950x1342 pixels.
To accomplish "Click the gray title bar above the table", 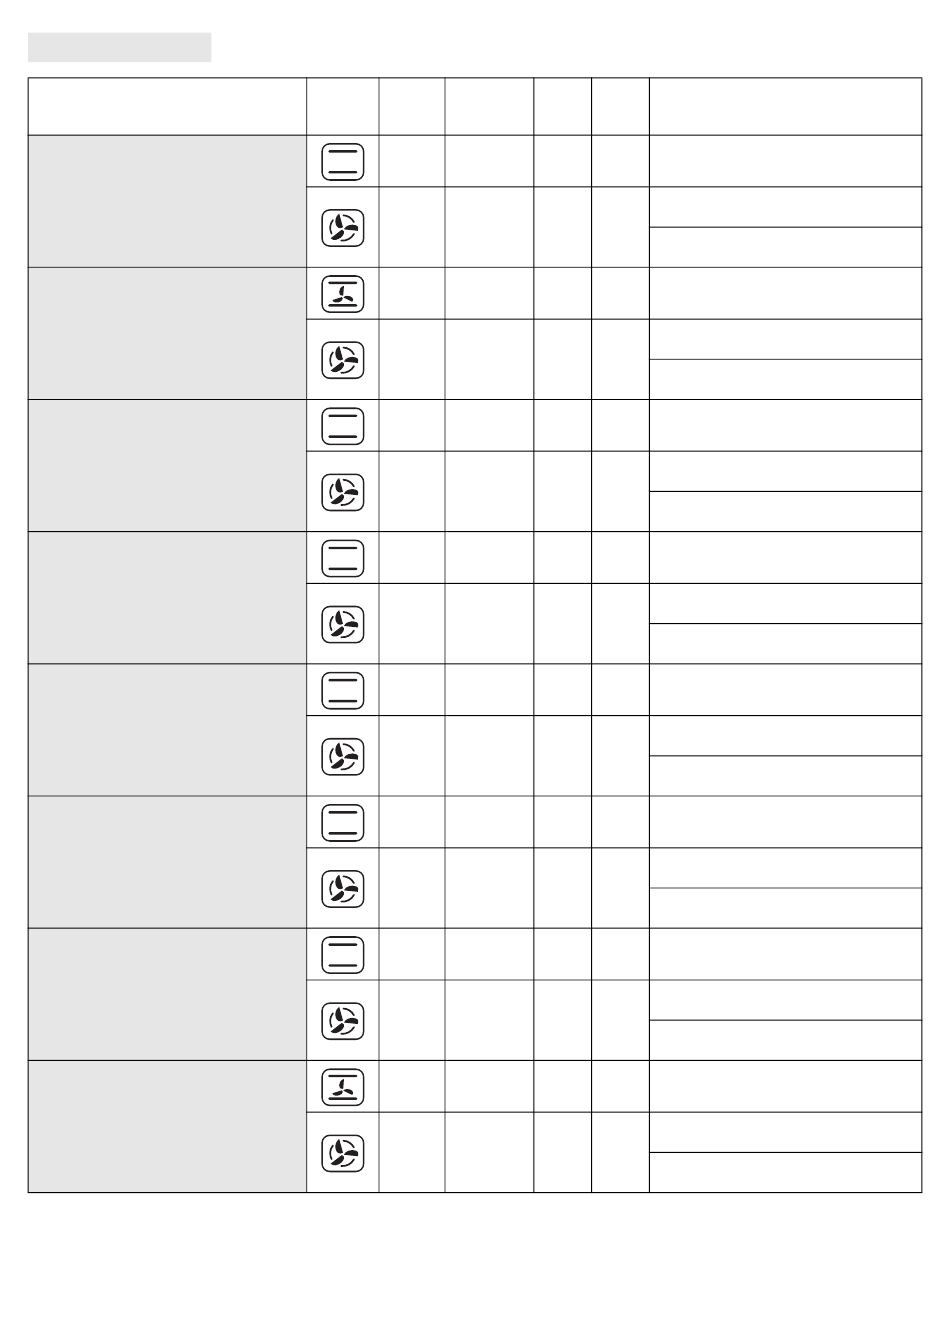I will (120, 47).
